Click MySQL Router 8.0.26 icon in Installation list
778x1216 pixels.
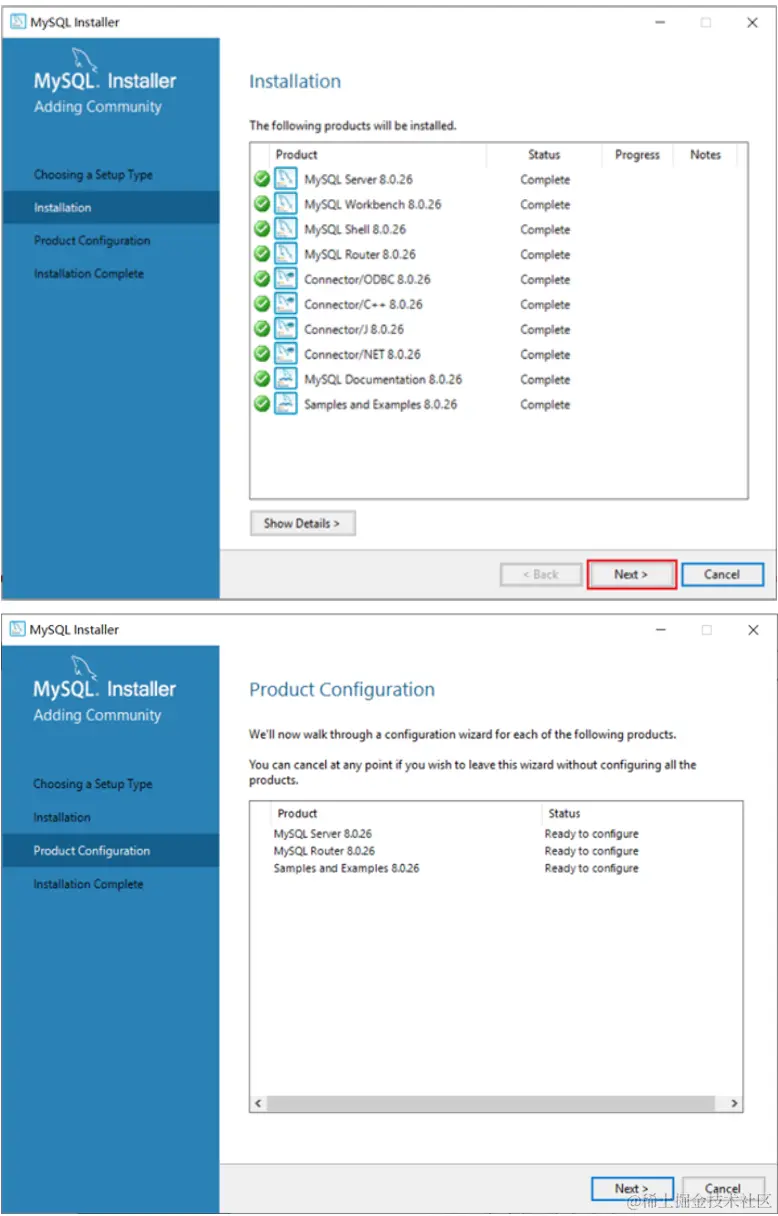(x=286, y=254)
